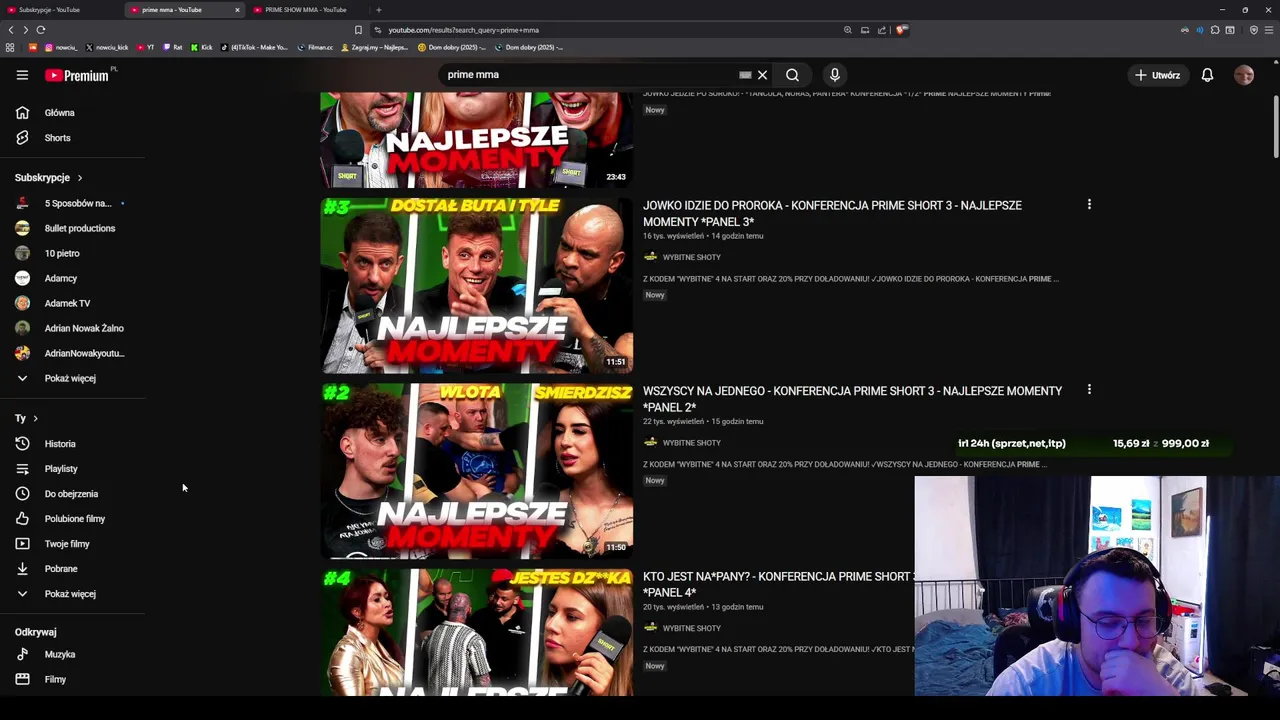The width and height of the screenshot is (1280, 720).
Task: Expand the Subskrypcje section chevron
Action: click(x=79, y=178)
